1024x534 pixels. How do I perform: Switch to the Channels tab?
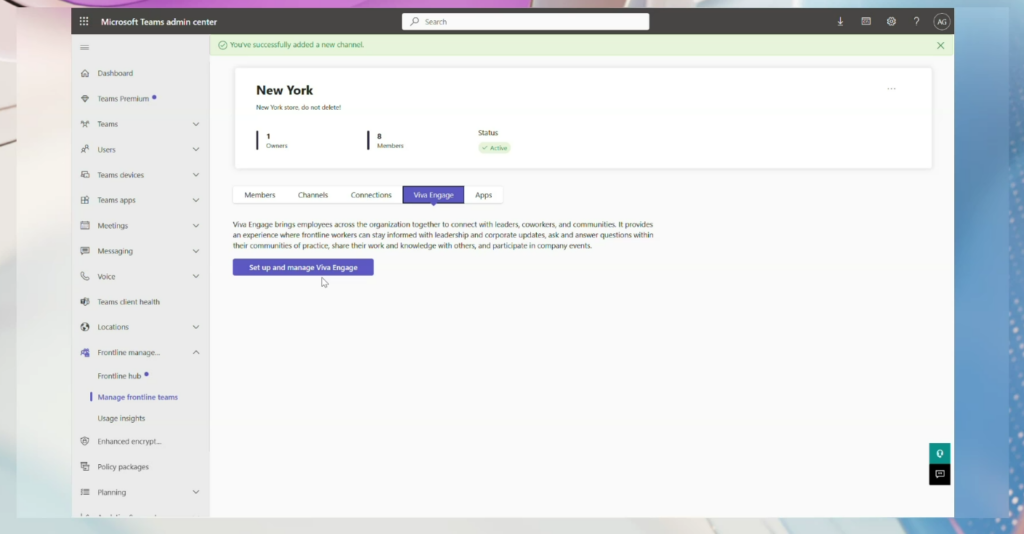tap(313, 195)
